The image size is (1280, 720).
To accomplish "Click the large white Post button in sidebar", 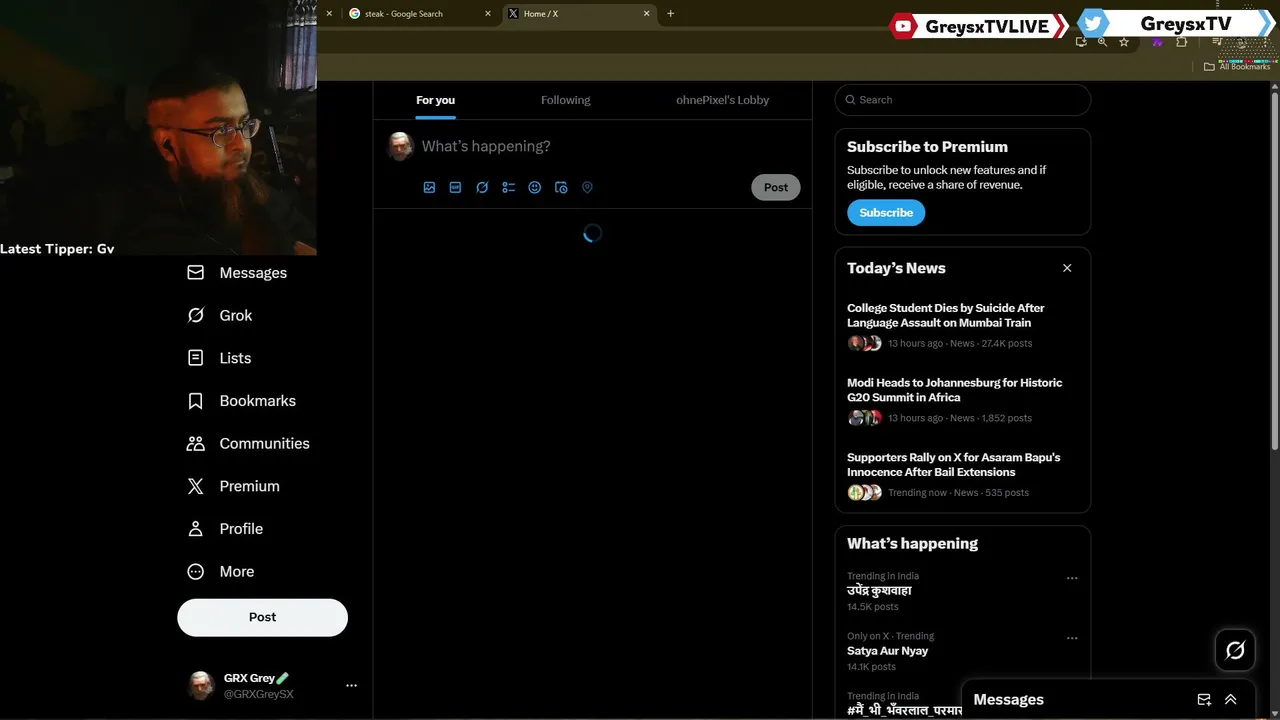I will tap(262, 617).
